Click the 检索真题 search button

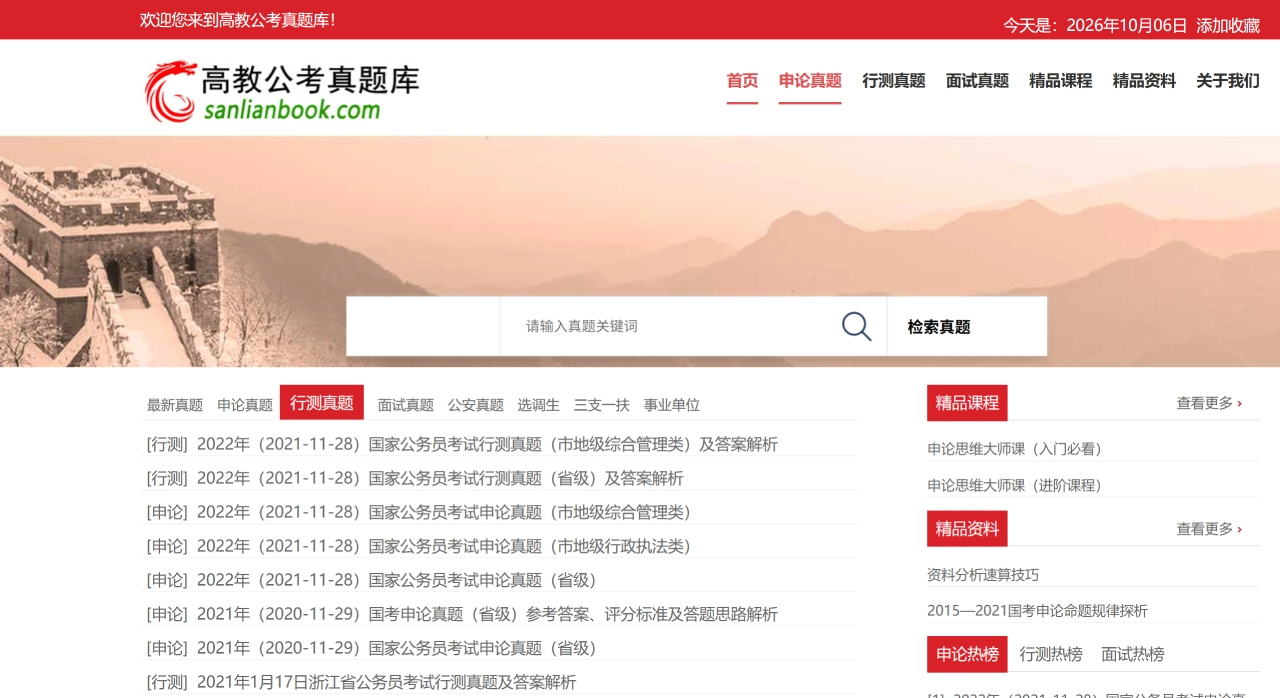click(967, 326)
